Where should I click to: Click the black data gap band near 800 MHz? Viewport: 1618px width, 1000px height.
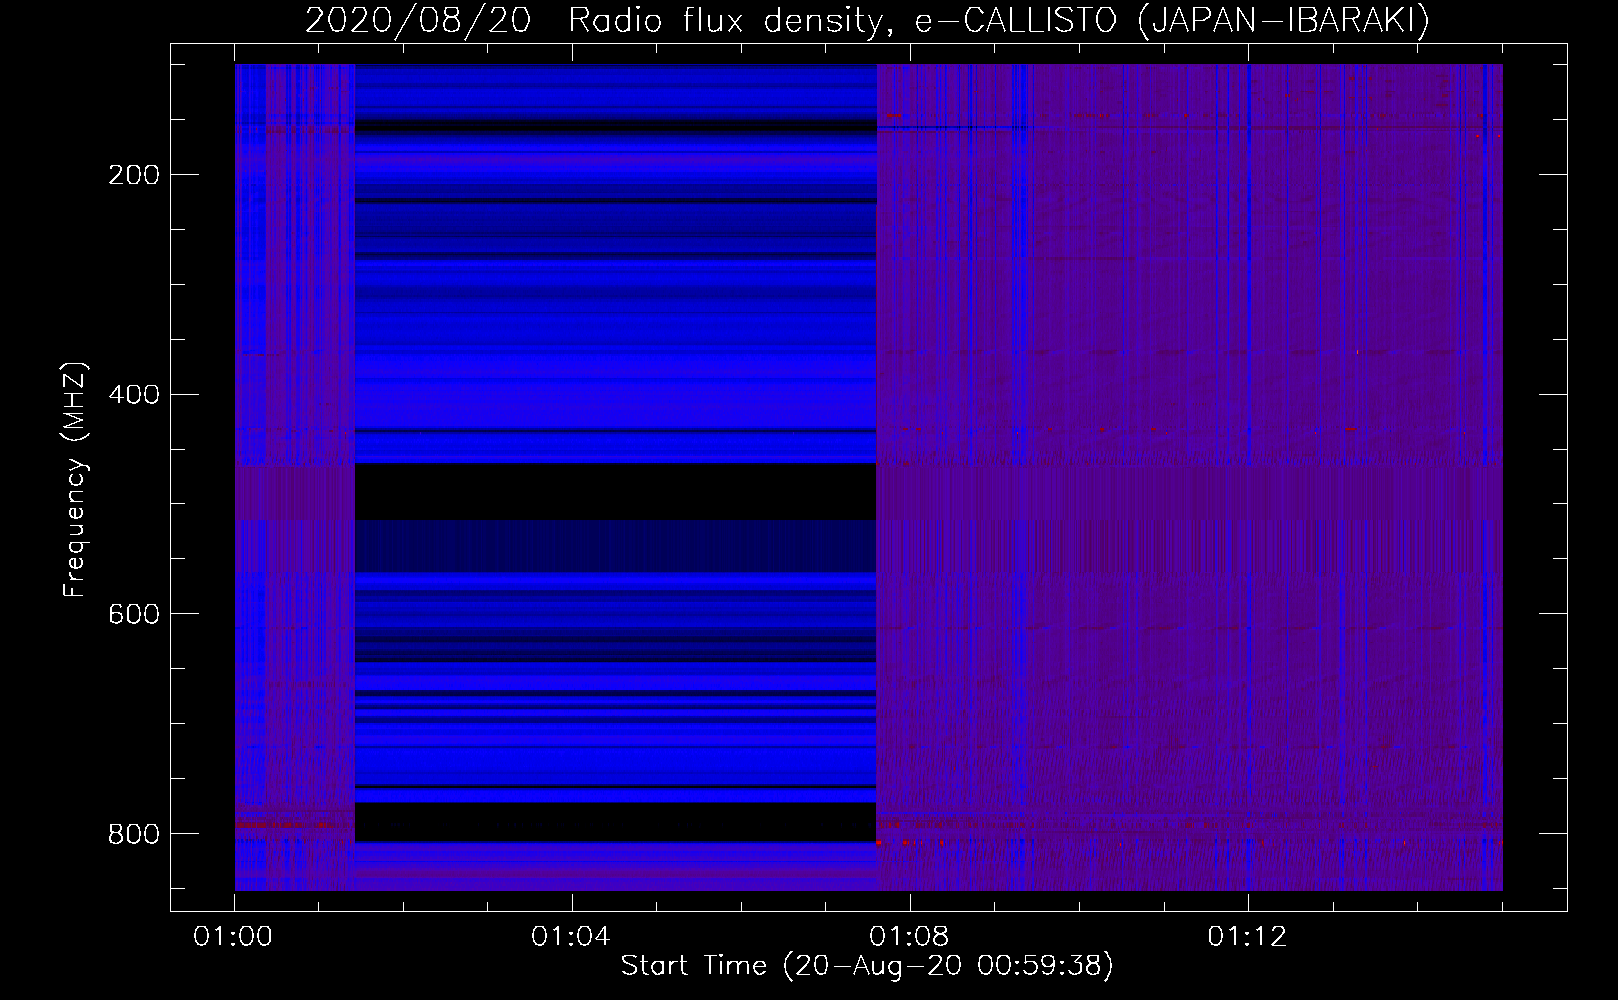(615, 822)
